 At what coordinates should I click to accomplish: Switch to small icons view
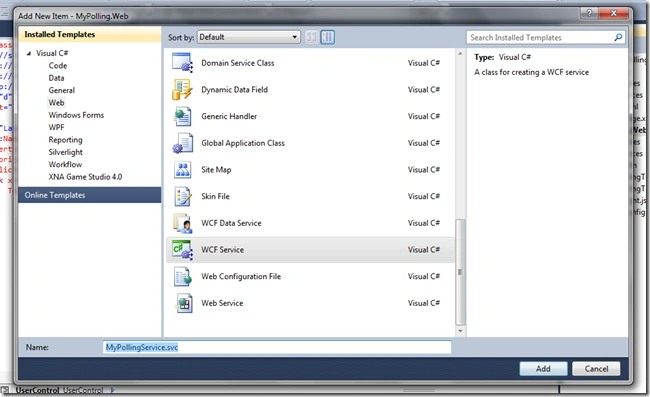point(312,37)
